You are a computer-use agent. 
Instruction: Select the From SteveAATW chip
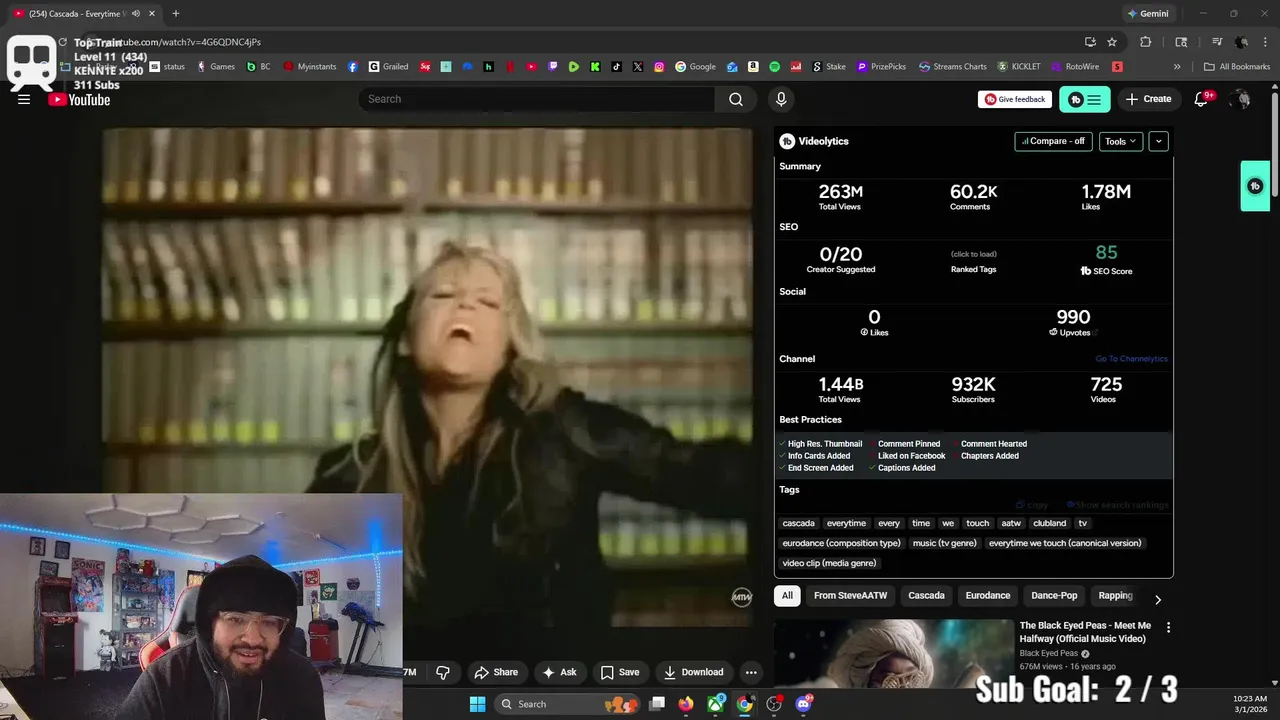850,596
